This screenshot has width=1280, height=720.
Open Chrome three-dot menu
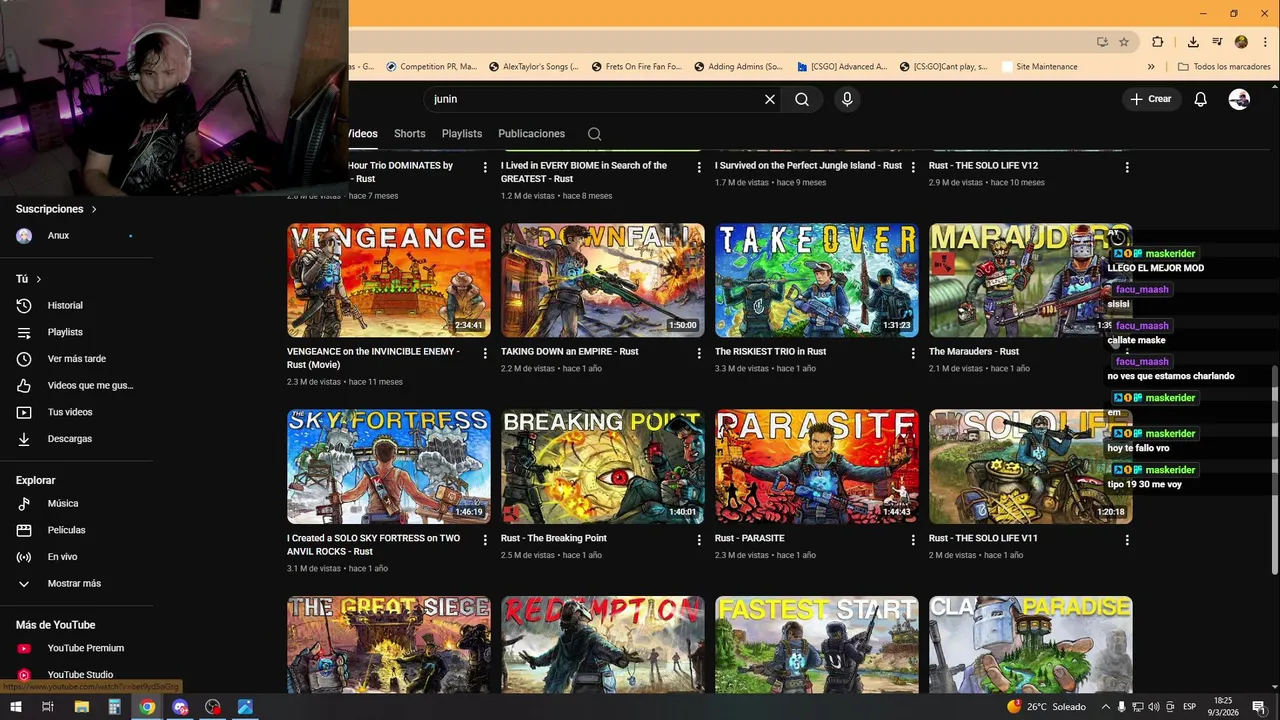1264,42
